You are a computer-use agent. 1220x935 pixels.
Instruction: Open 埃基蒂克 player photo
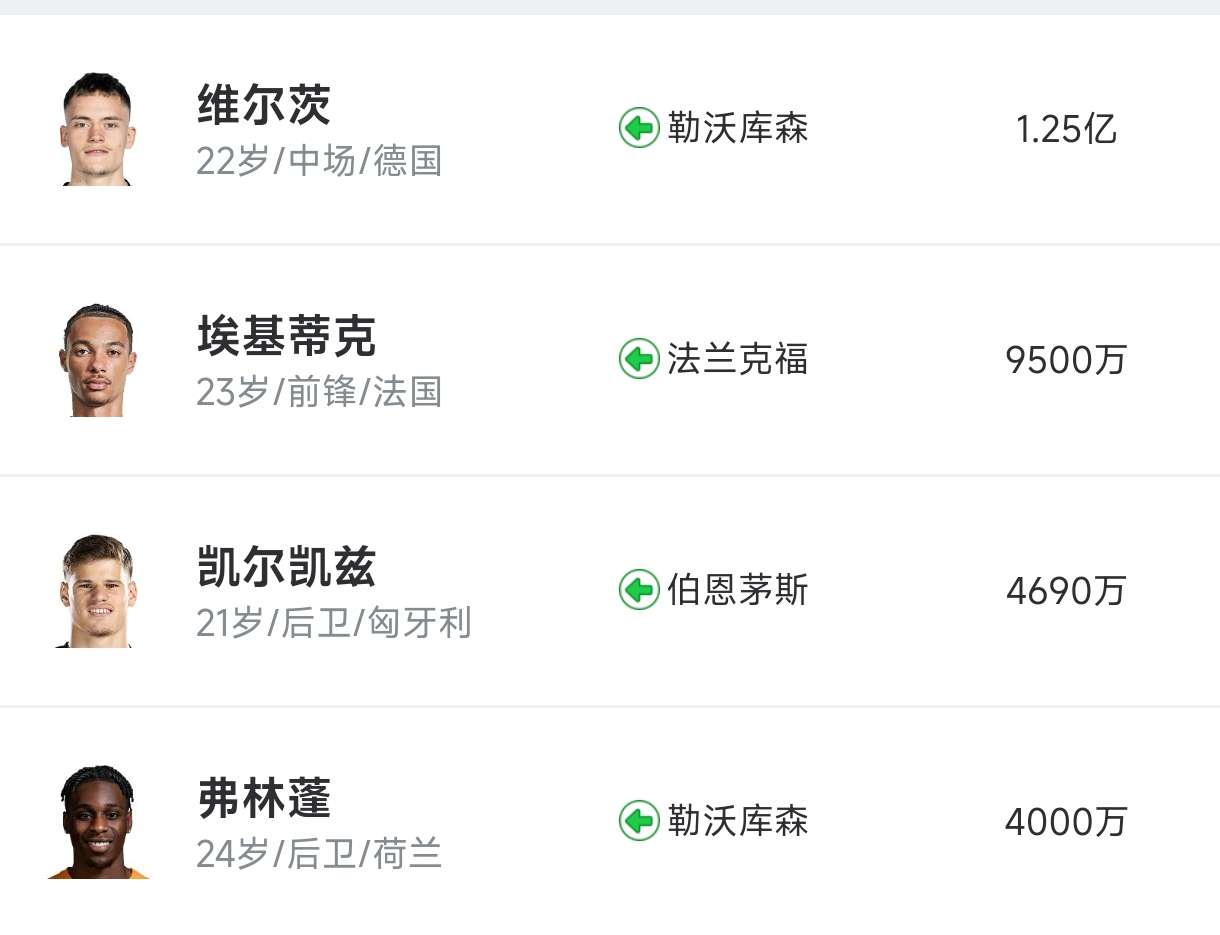pyautogui.click(x=98, y=360)
